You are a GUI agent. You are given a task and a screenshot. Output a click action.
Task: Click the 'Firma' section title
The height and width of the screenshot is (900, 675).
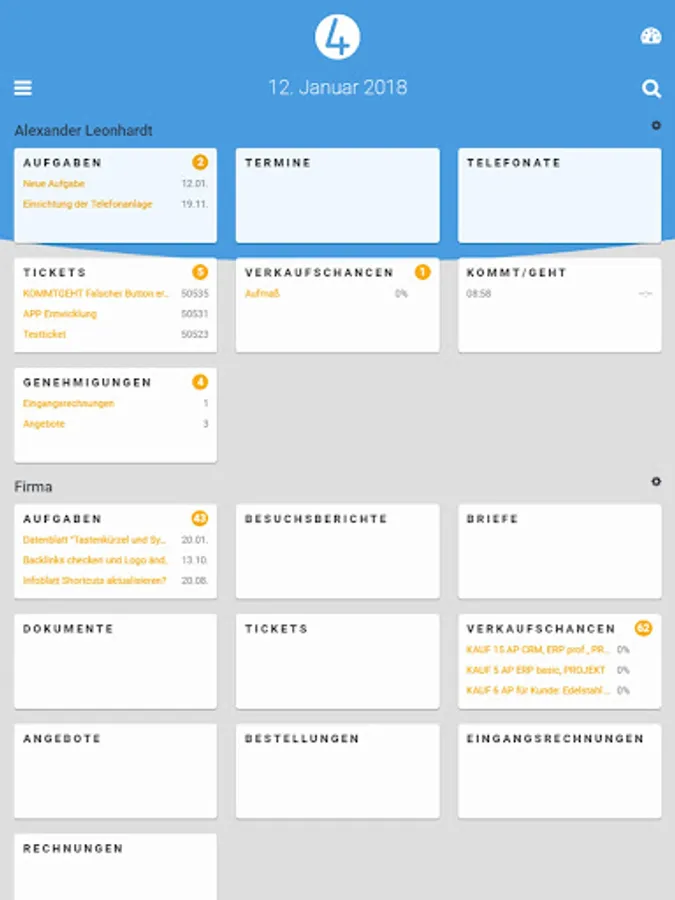point(33,487)
